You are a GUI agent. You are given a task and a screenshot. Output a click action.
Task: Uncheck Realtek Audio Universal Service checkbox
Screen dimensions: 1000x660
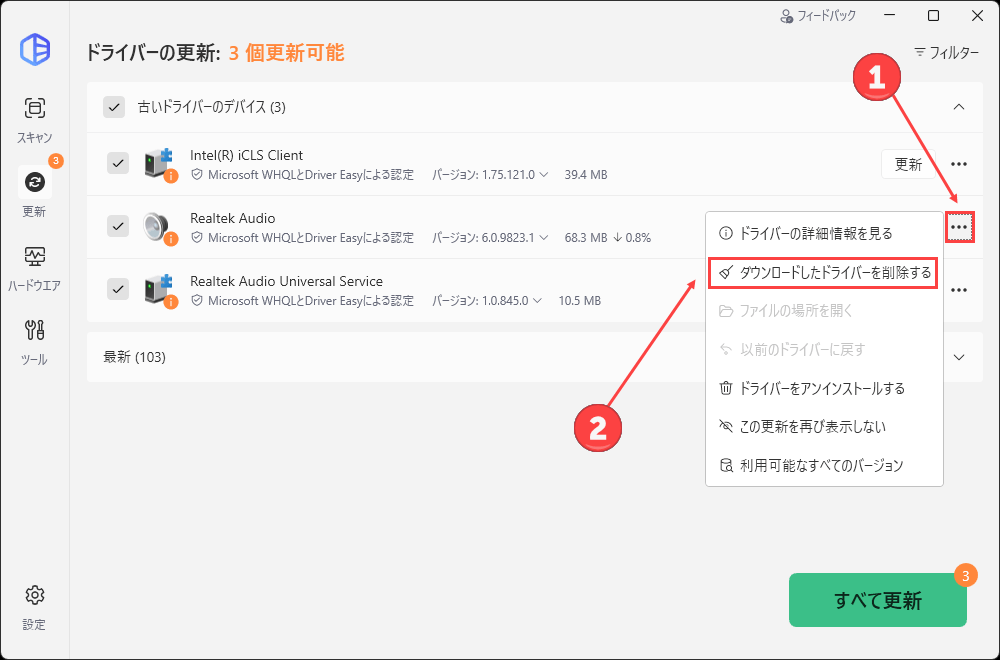(118, 289)
